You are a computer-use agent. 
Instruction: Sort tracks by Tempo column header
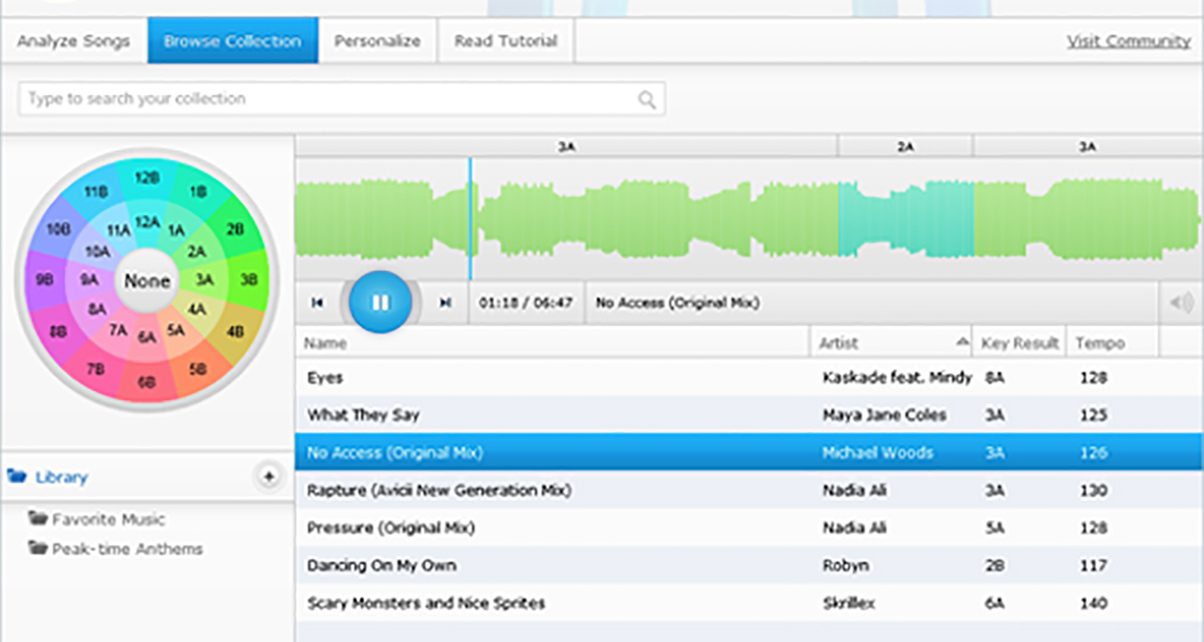tap(1100, 343)
